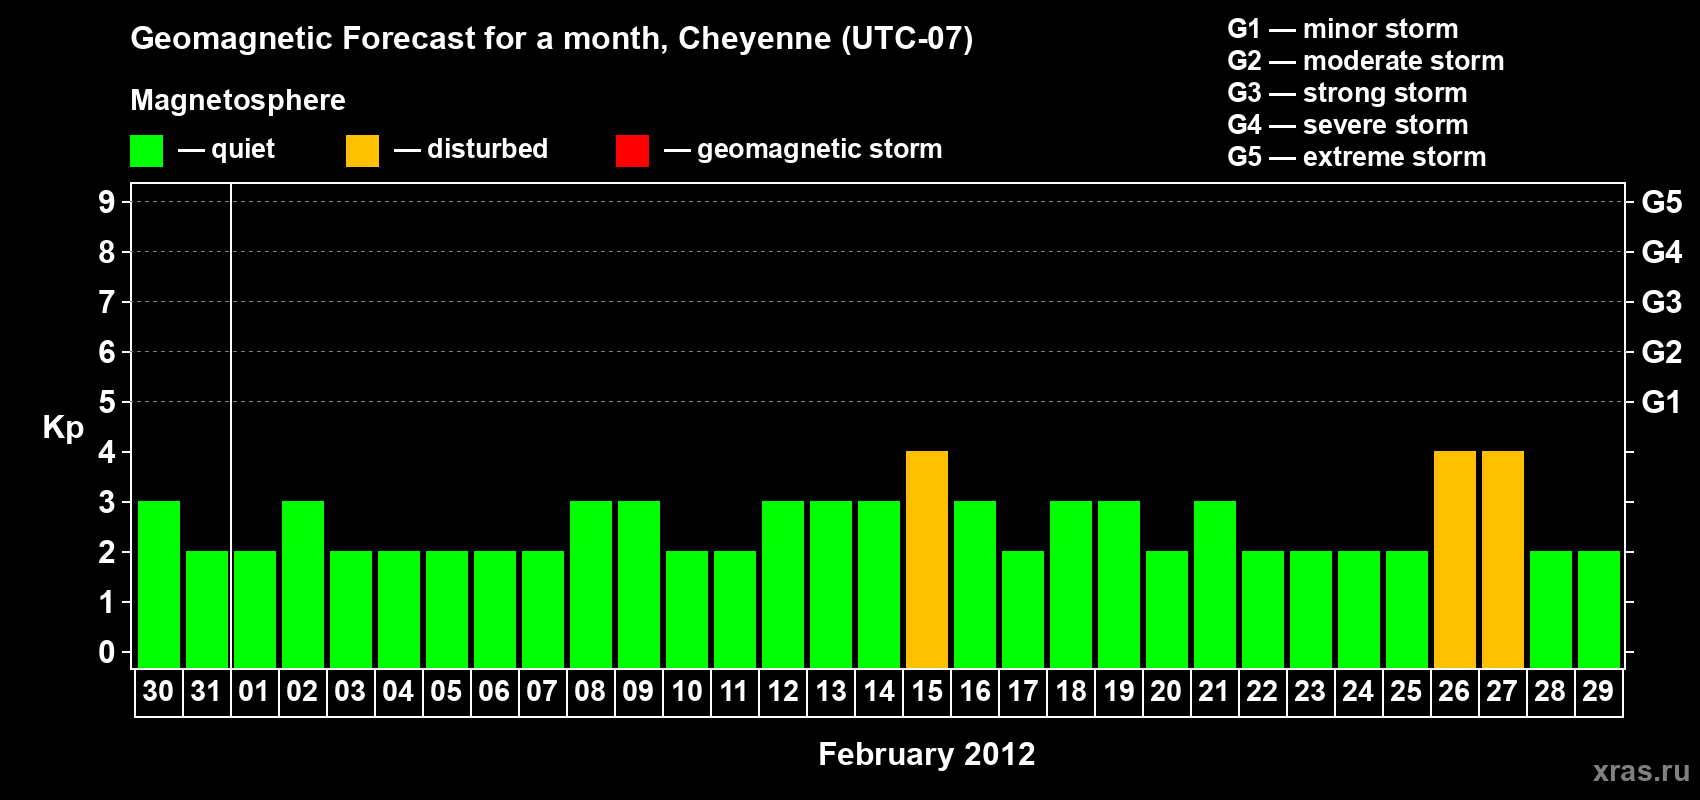
Task: Click the '— quiet' legend text
Action: (226, 149)
